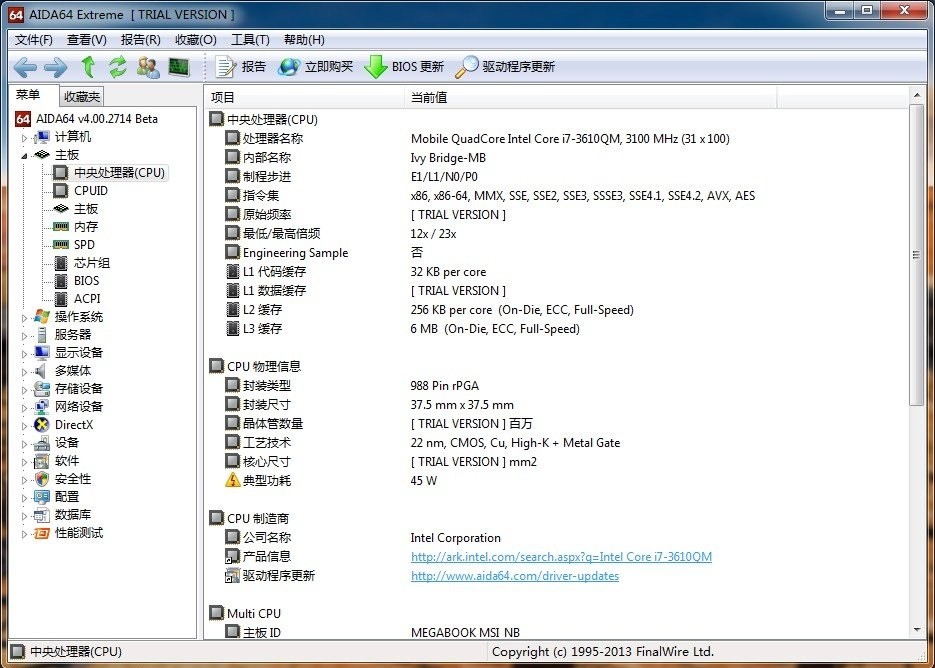Click 立即购买 buy now toolbar button
Viewport: 935px width, 668px height.
click(316, 67)
